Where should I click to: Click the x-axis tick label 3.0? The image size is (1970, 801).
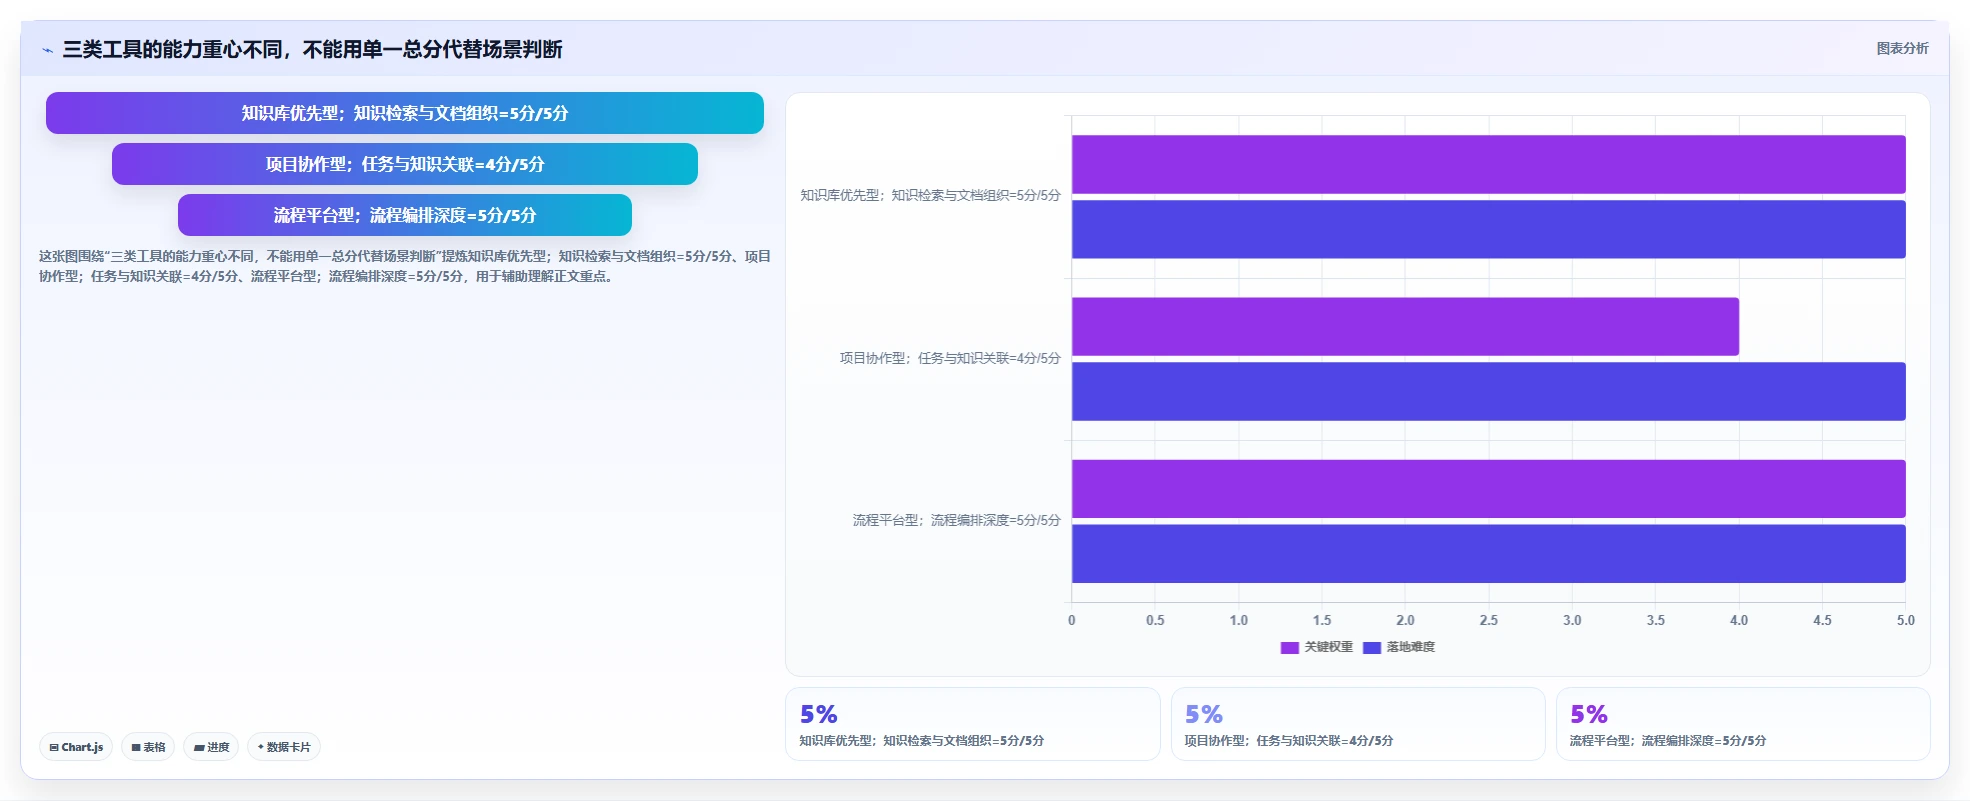point(1572,620)
